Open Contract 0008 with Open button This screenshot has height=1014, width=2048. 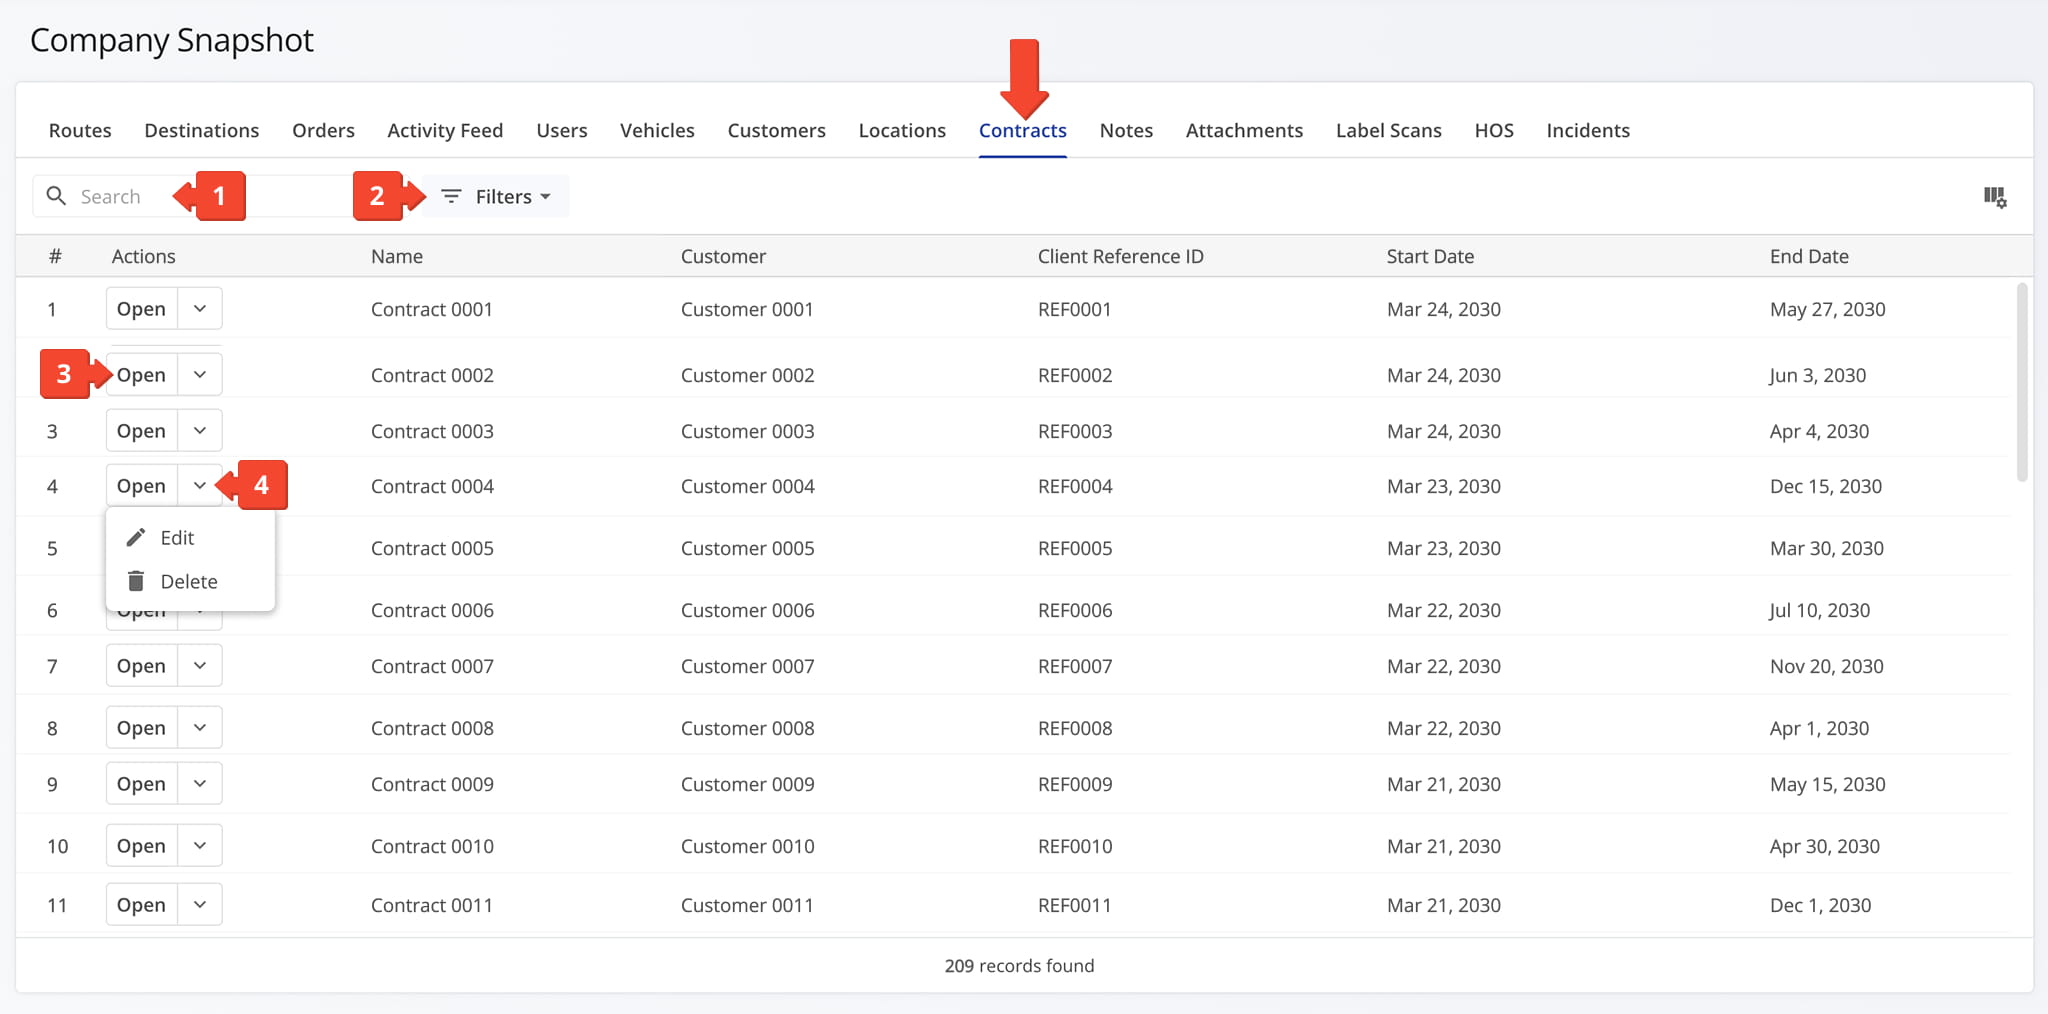point(142,727)
